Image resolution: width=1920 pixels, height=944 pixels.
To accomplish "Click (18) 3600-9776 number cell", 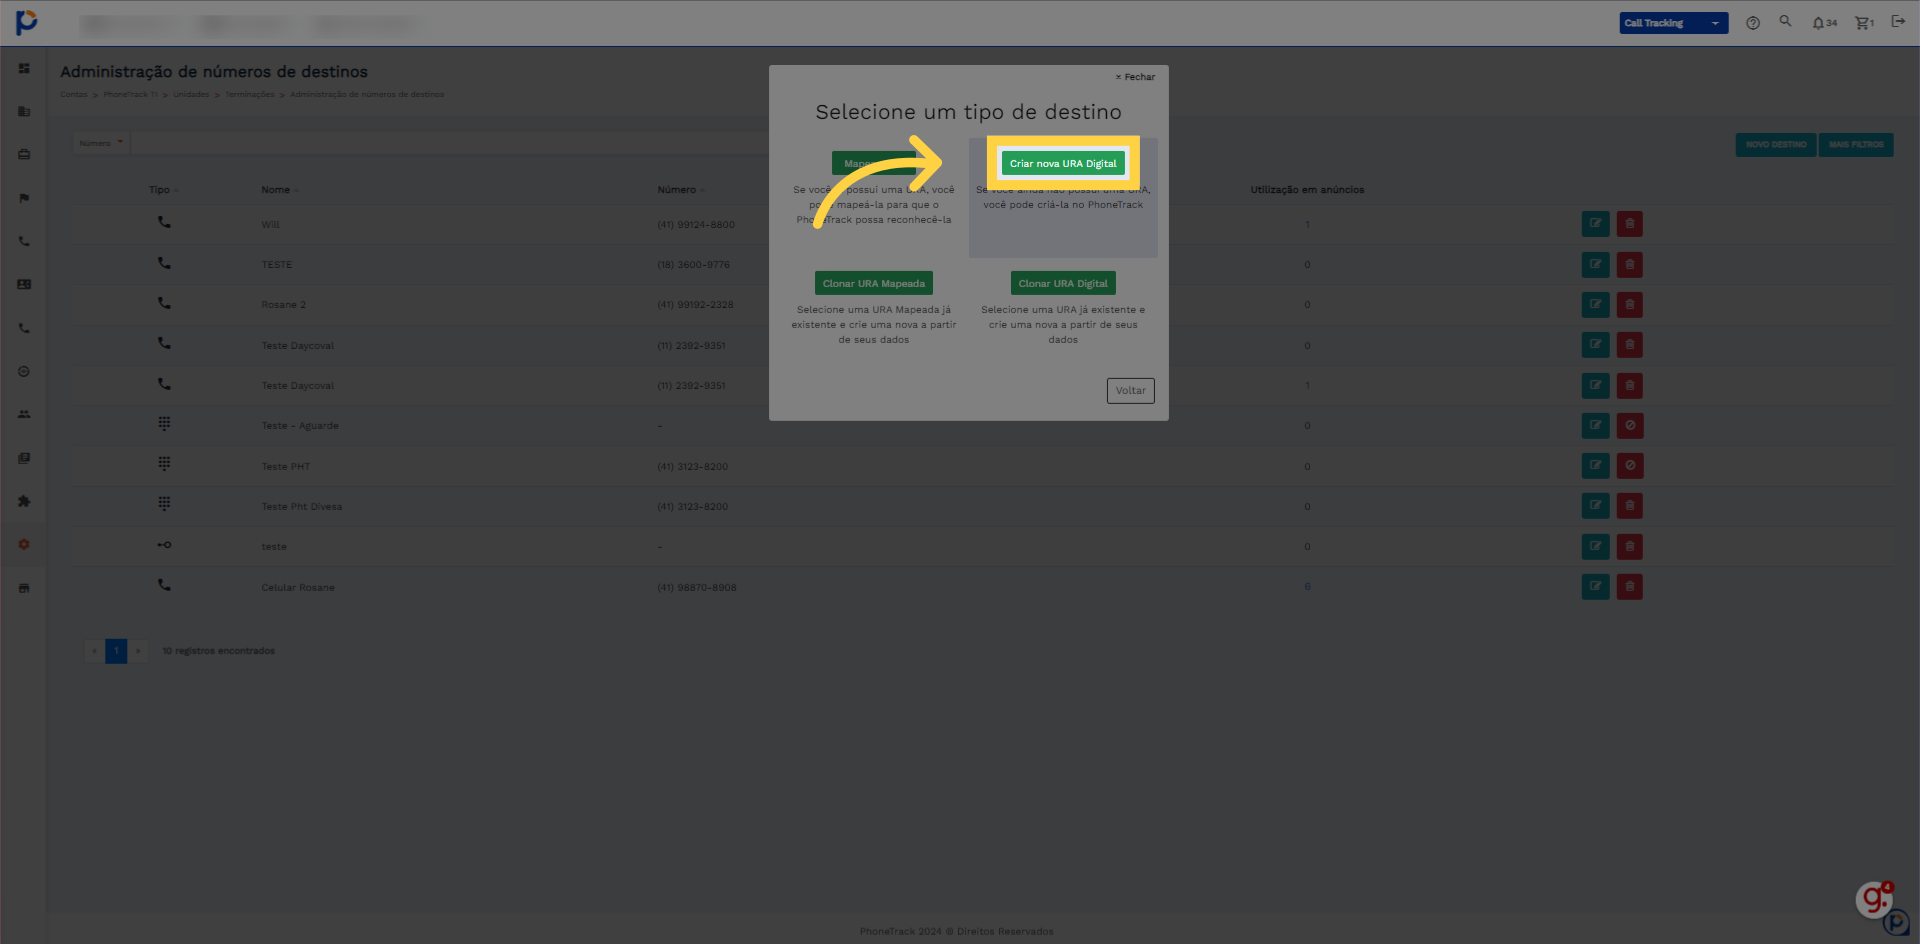I will coord(694,265).
